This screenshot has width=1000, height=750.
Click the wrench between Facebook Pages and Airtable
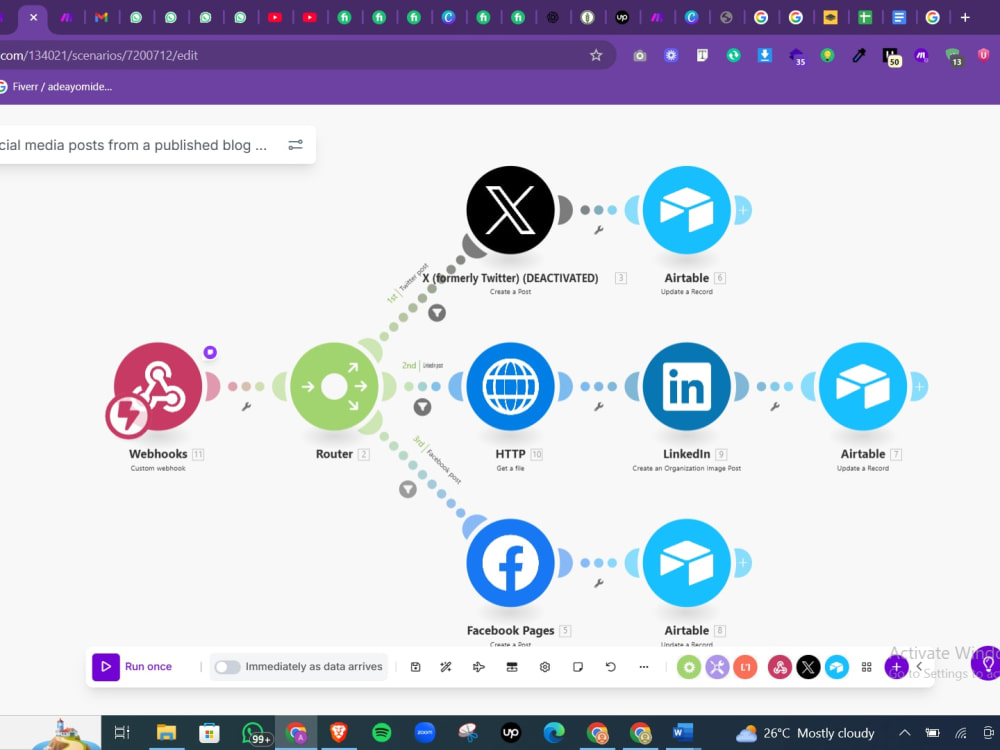coord(599,583)
